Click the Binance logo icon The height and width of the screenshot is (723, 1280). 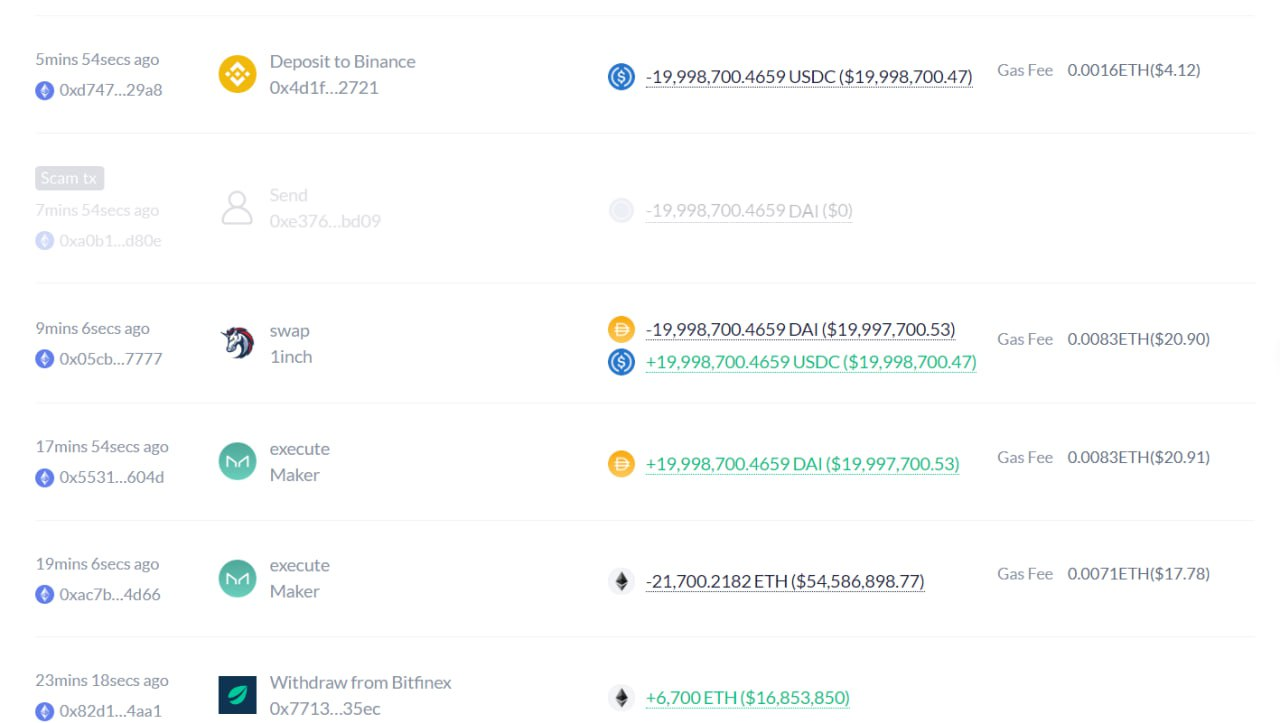click(237, 74)
